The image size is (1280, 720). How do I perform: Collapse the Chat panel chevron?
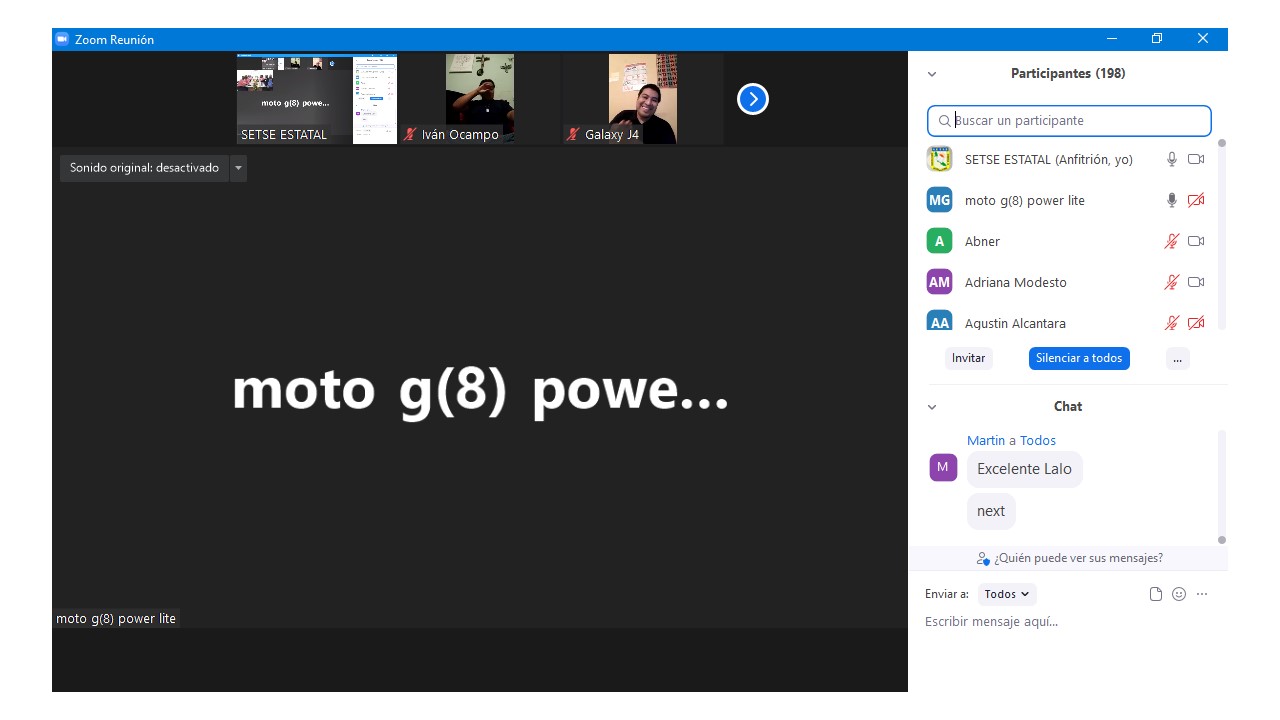click(932, 407)
